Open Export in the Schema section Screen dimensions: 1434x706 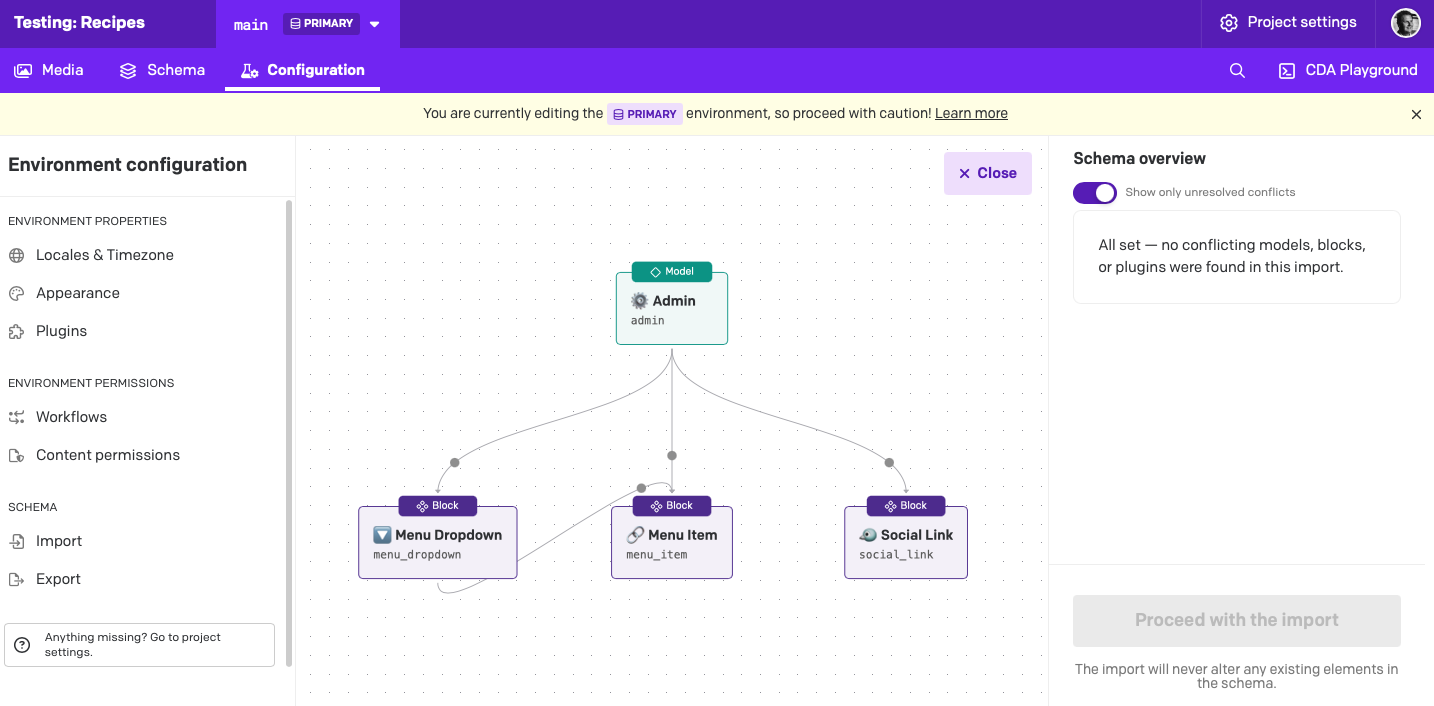tap(58, 579)
